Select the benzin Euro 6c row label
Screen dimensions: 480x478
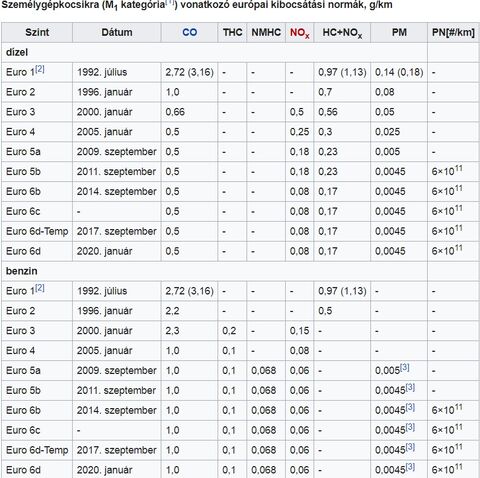[x=23, y=430]
